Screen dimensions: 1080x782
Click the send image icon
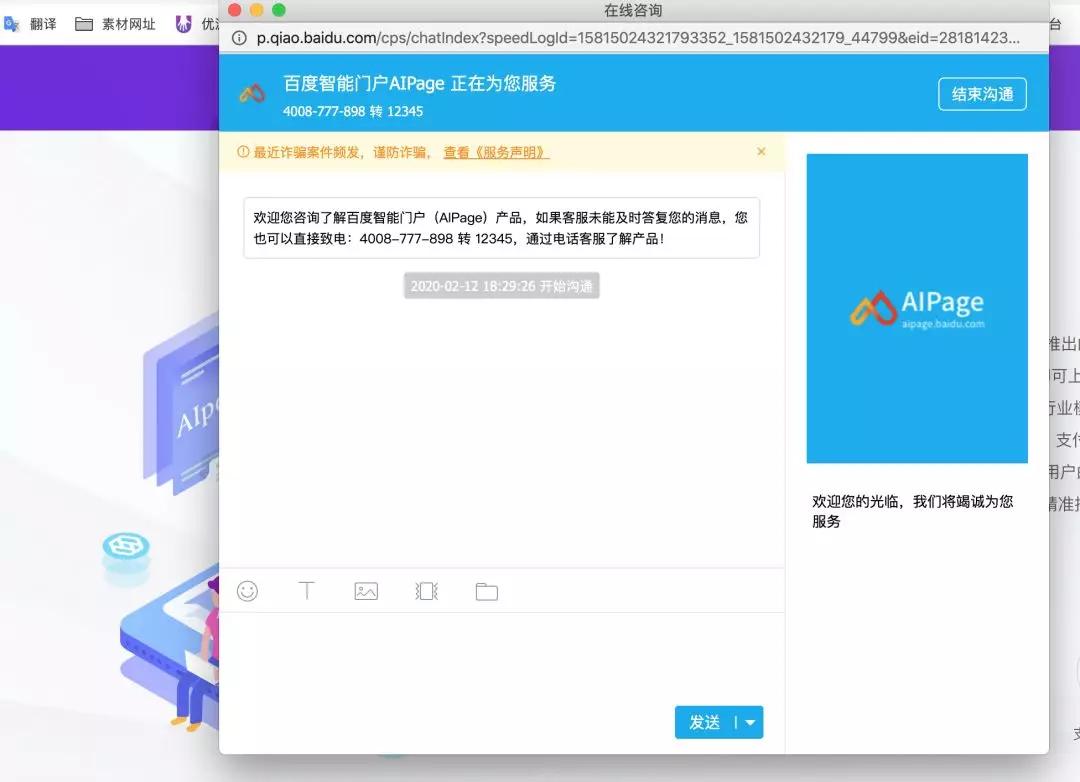point(366,591)
